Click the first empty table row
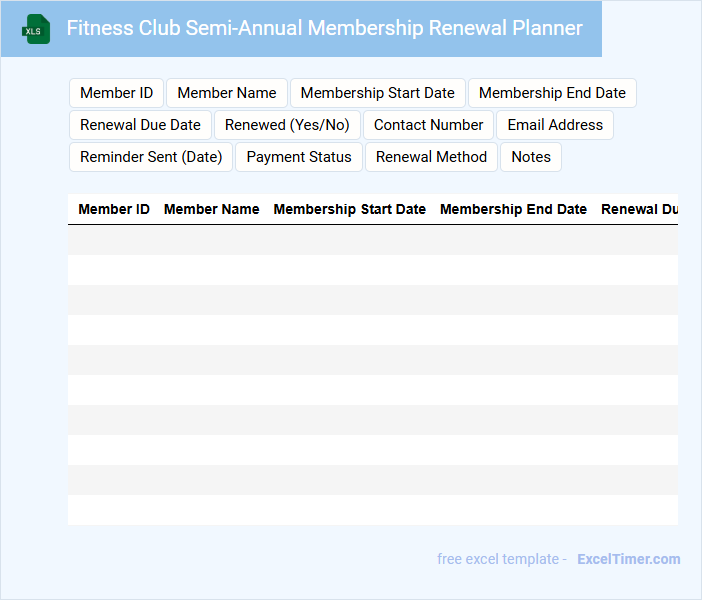Image resolution: width=702 pixels, height=600 pixels. 372,240
